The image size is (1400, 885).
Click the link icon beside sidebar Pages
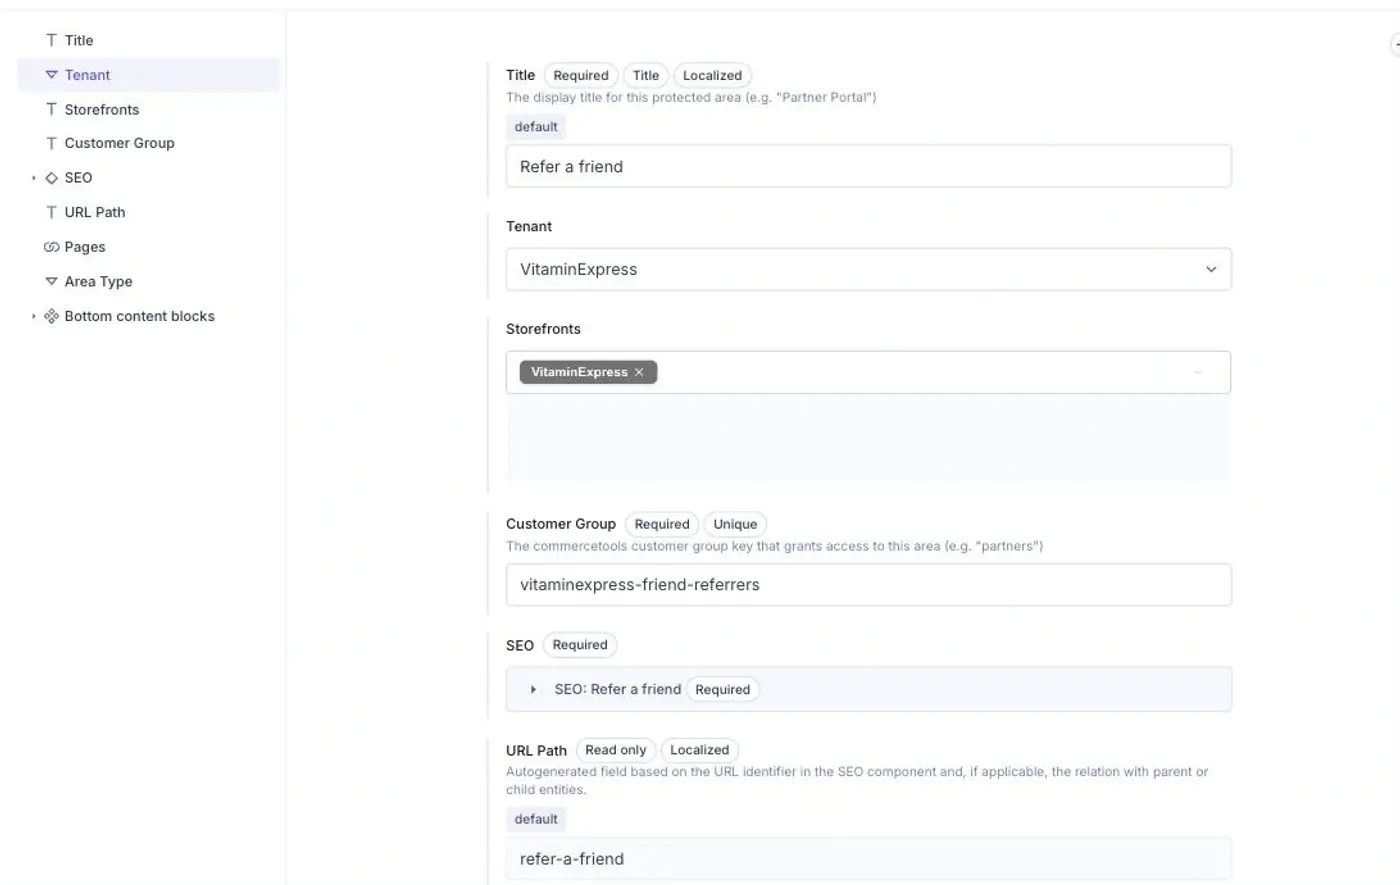[x=51, y=247]
